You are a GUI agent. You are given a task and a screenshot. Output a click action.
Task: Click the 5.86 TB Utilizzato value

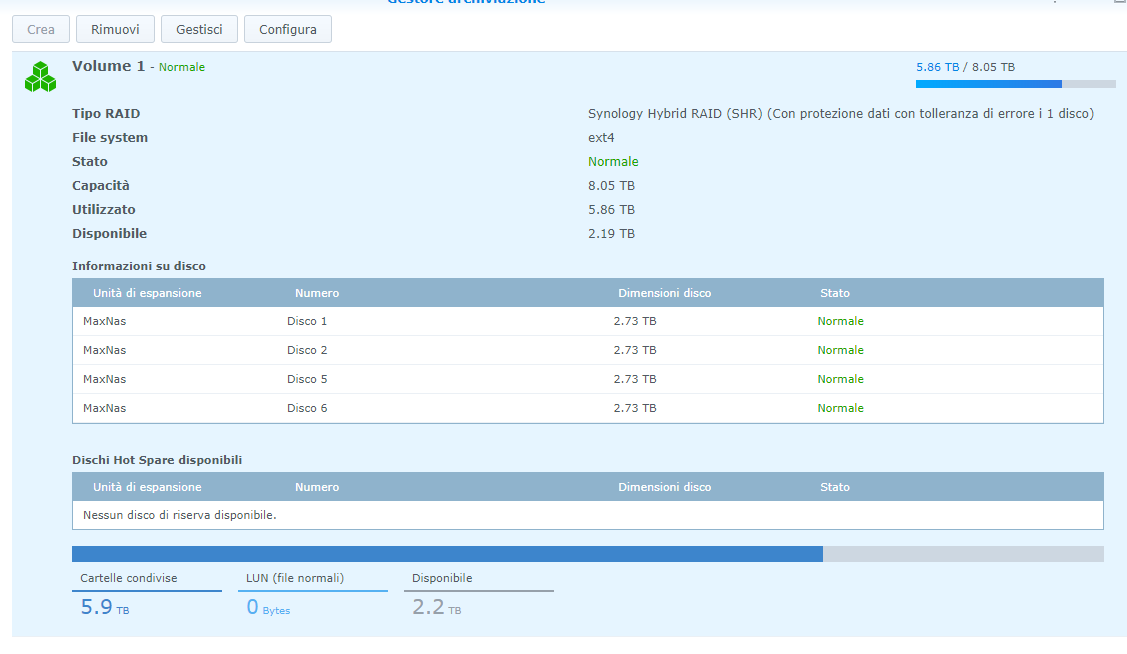pyautogui.click(x=611, y=210)
